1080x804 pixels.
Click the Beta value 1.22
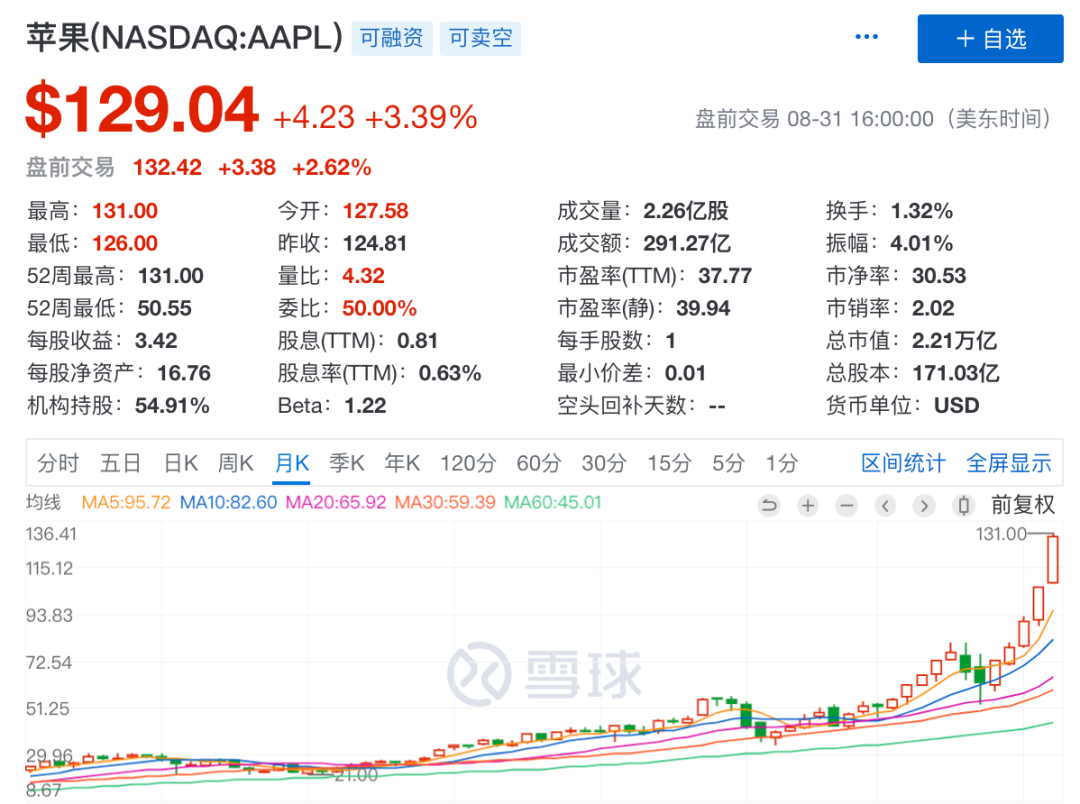point(365,405)
